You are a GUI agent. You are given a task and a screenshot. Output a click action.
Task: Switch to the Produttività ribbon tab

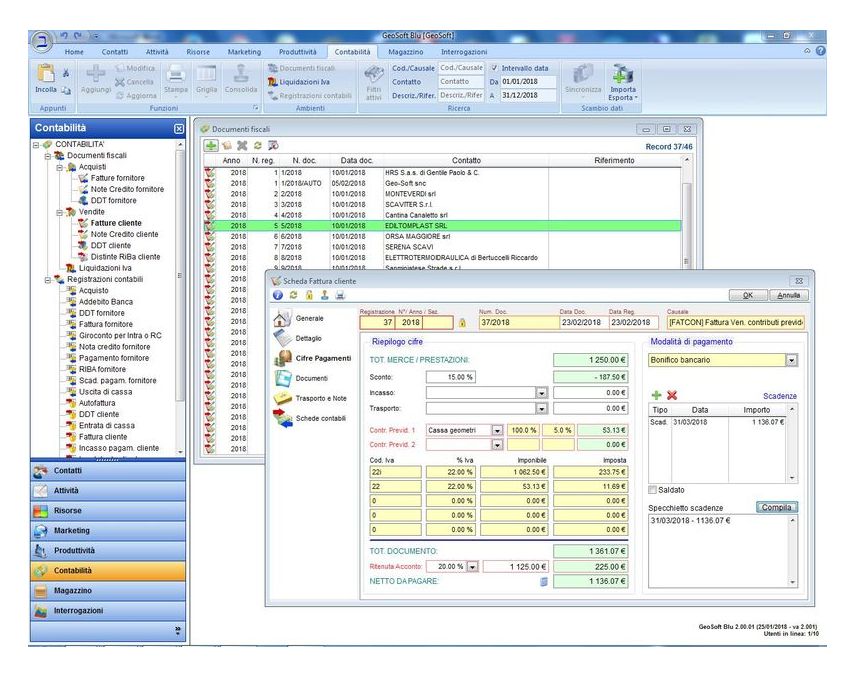[298, 52]
